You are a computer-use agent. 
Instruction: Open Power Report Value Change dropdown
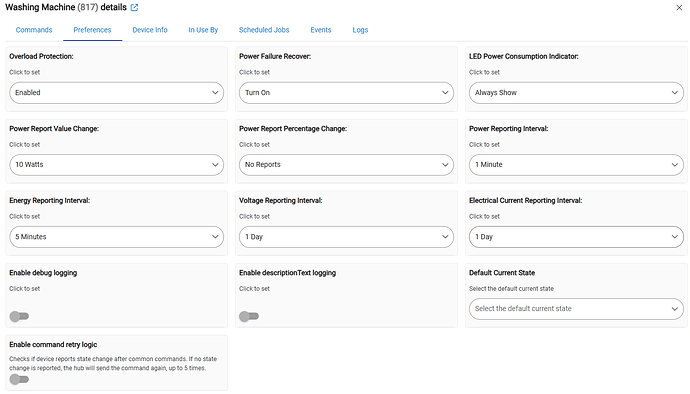(117, 165)
